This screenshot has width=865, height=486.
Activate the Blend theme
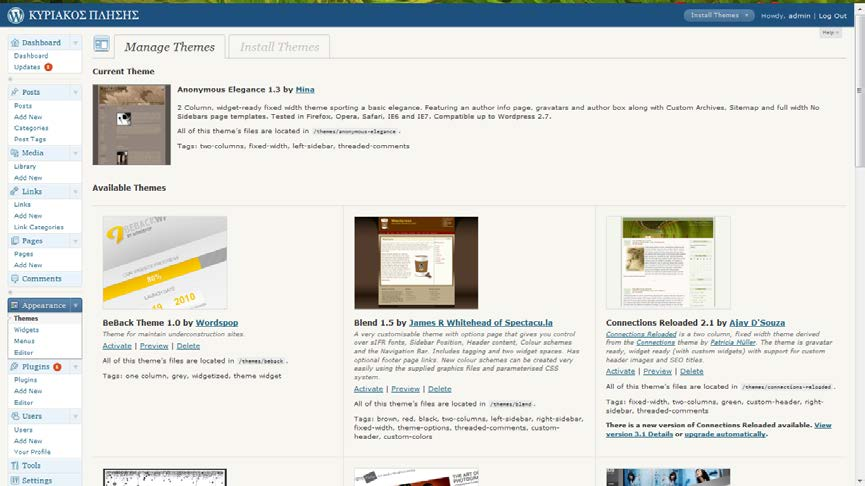(369, 389)
